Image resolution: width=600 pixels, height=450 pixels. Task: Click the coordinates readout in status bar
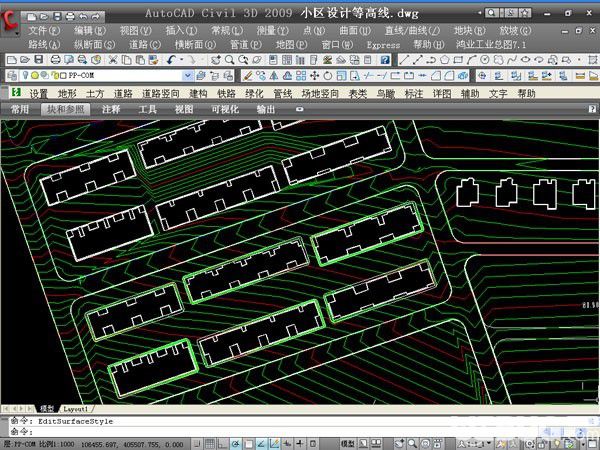point(132,445)
